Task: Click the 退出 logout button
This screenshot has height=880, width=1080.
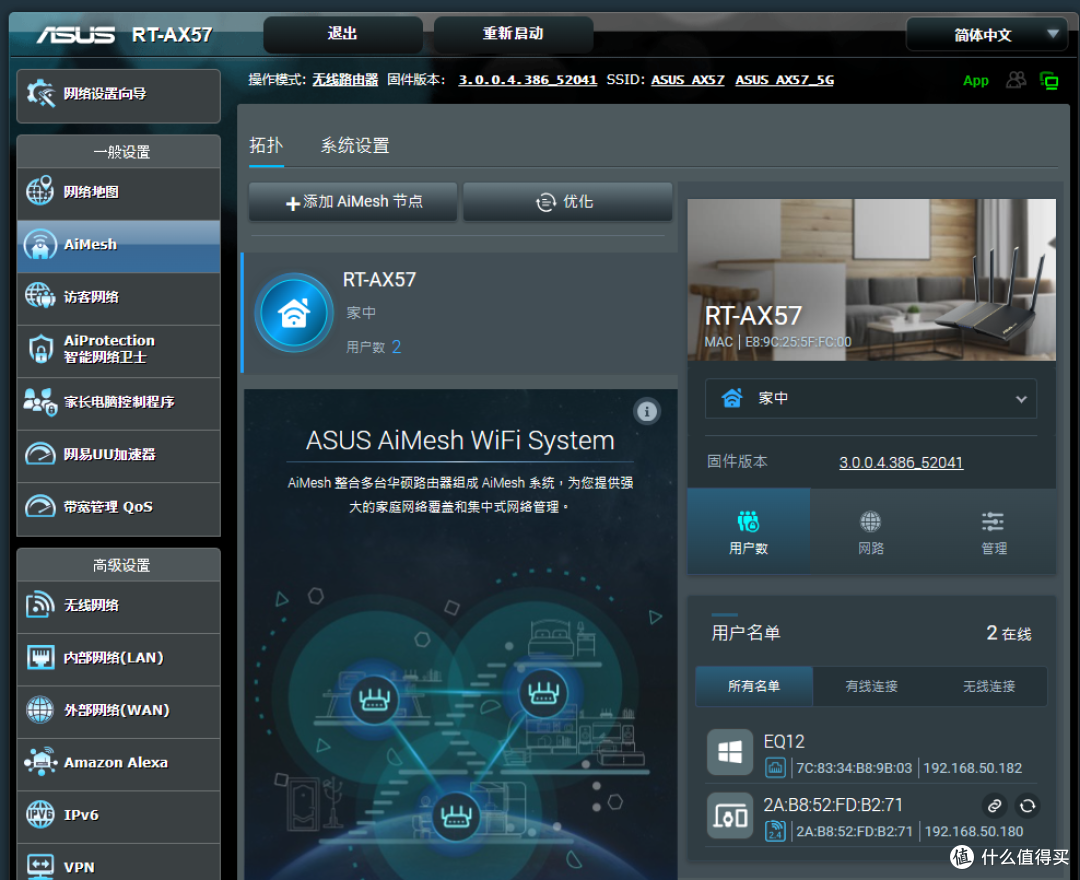Action: coord(342,34)
